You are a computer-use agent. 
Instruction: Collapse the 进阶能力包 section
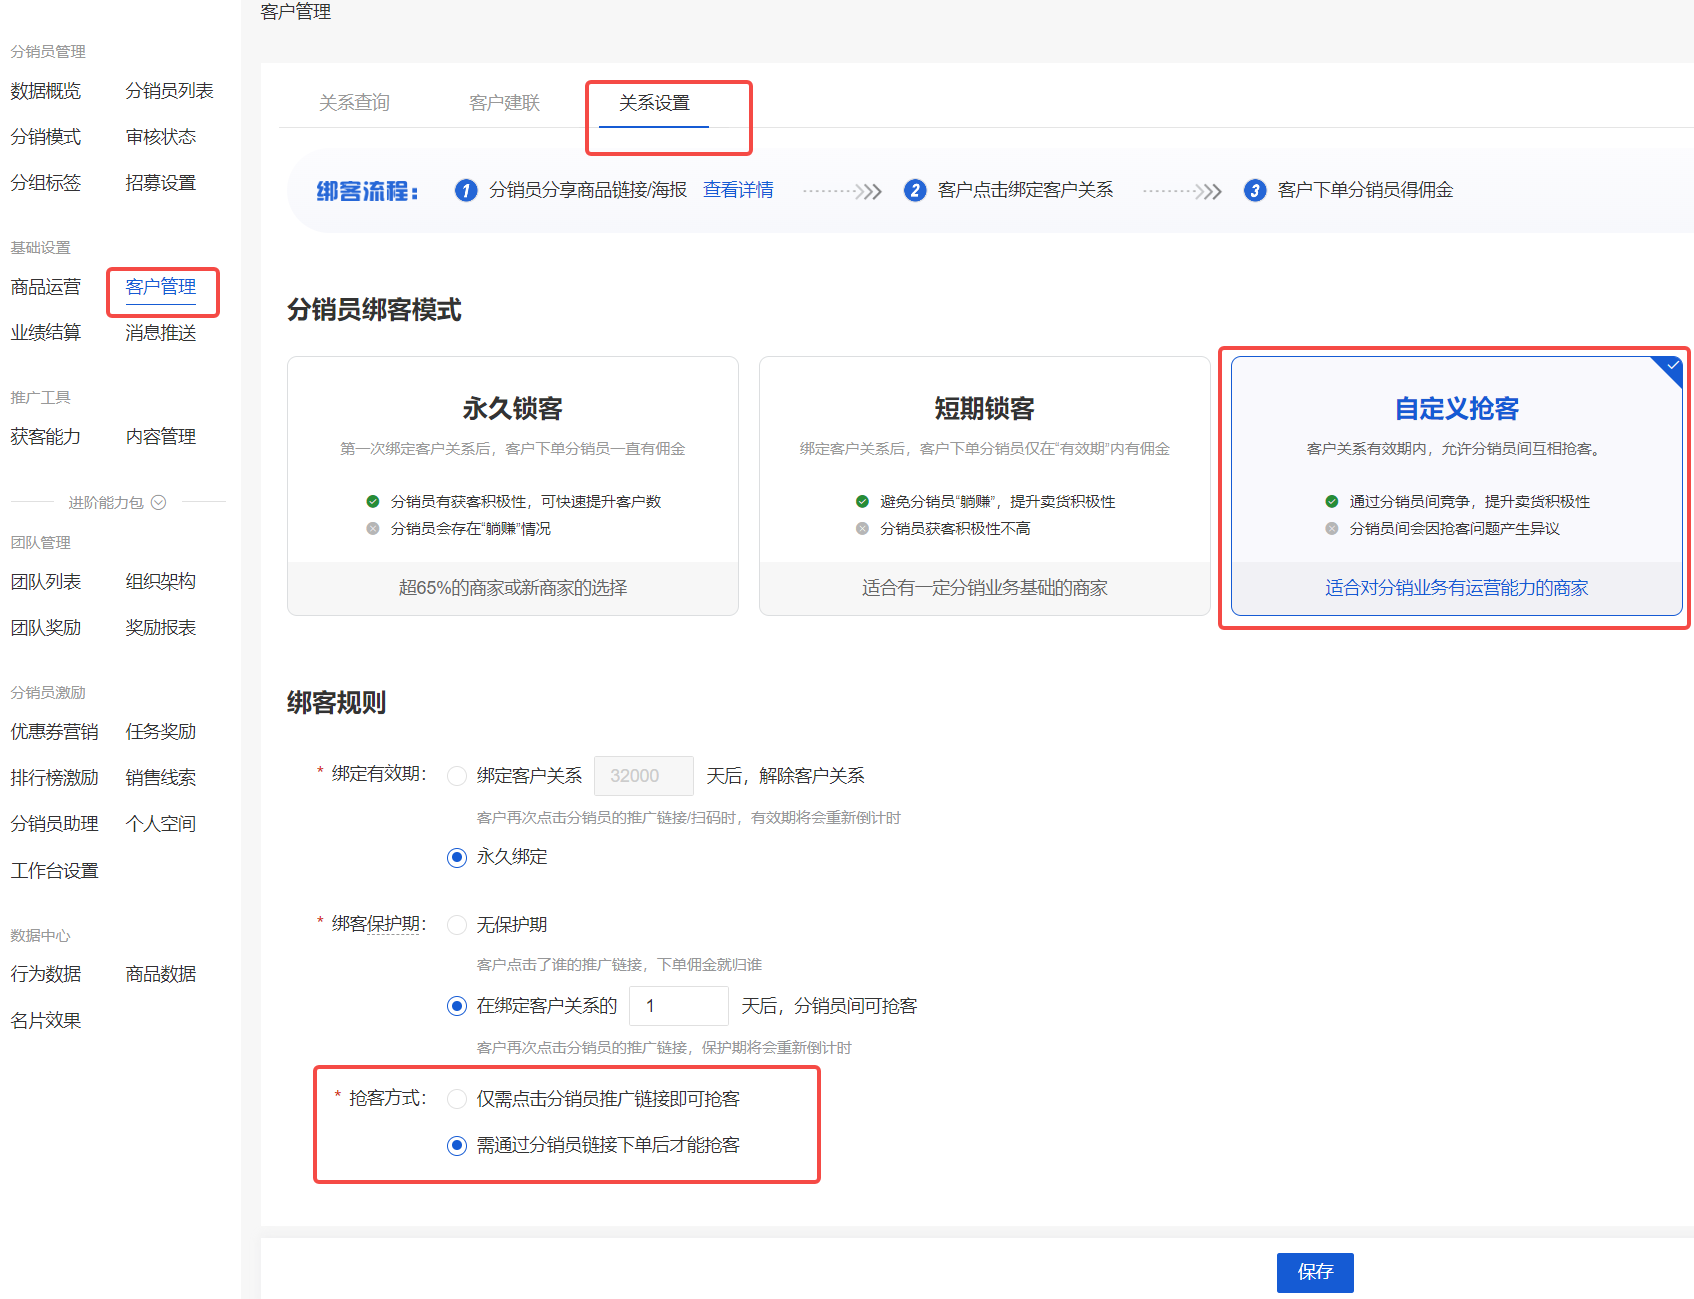coord(159,502)
